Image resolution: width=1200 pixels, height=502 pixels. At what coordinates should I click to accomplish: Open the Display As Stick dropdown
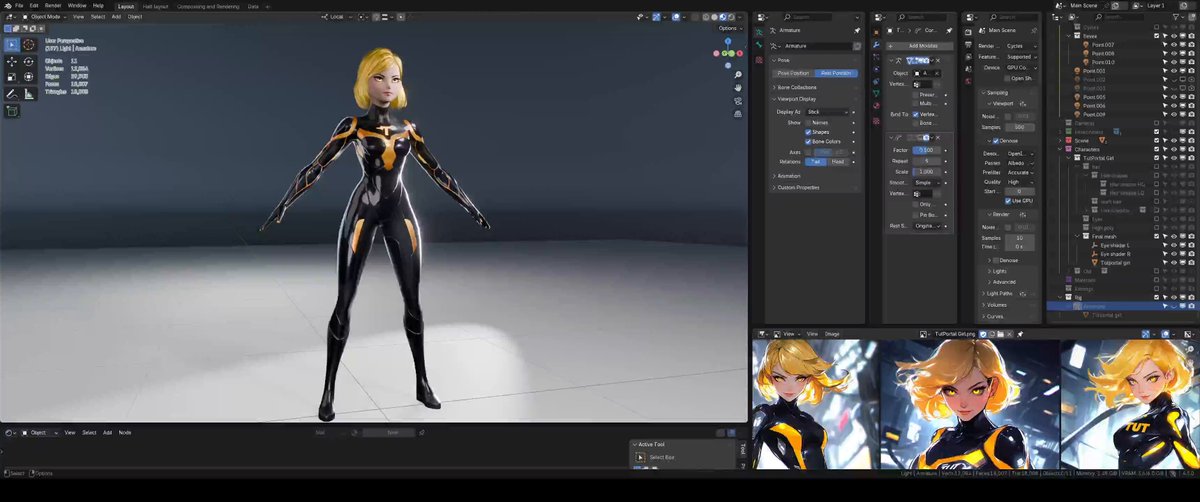click(x=830, y=112)
